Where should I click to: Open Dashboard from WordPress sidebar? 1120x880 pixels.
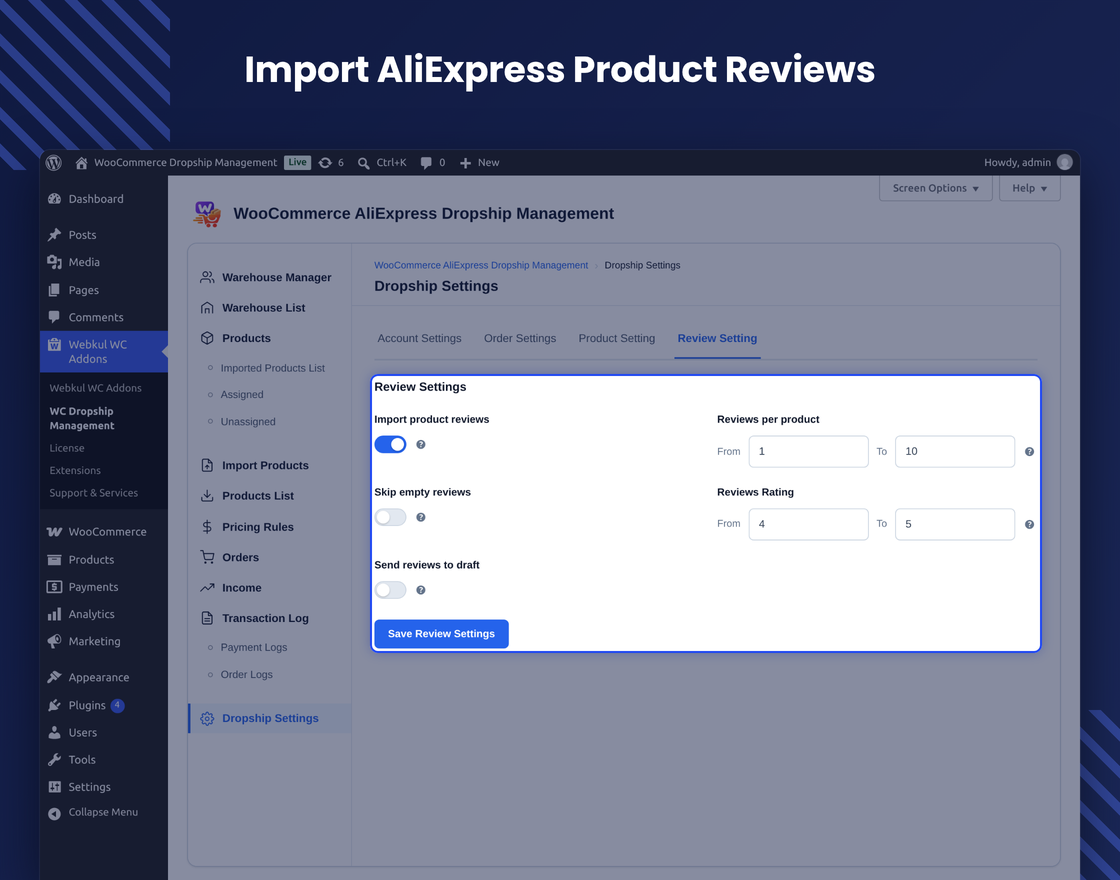96,199
